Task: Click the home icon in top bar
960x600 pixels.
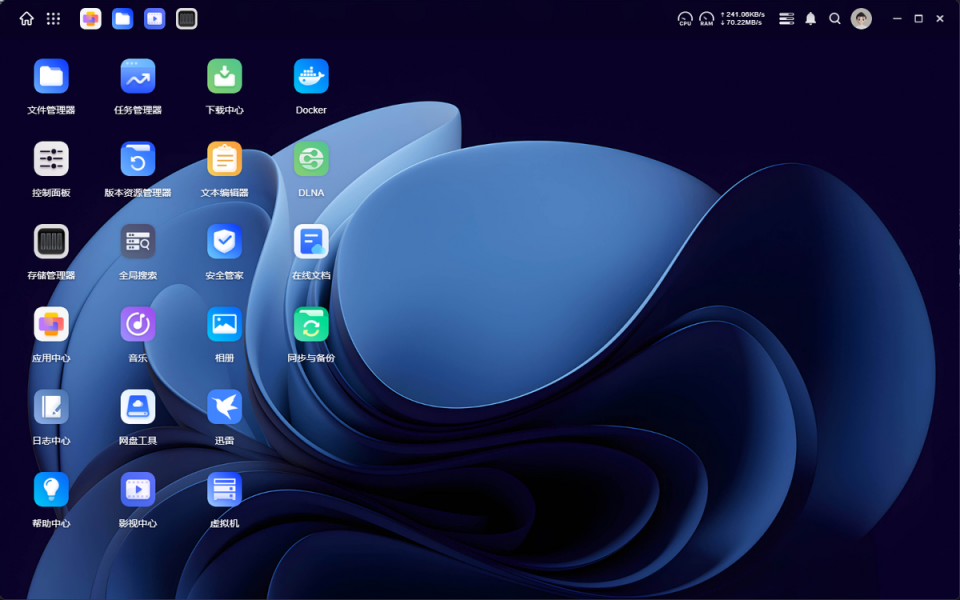Action: pyautogui.click(x=26, y=19)
